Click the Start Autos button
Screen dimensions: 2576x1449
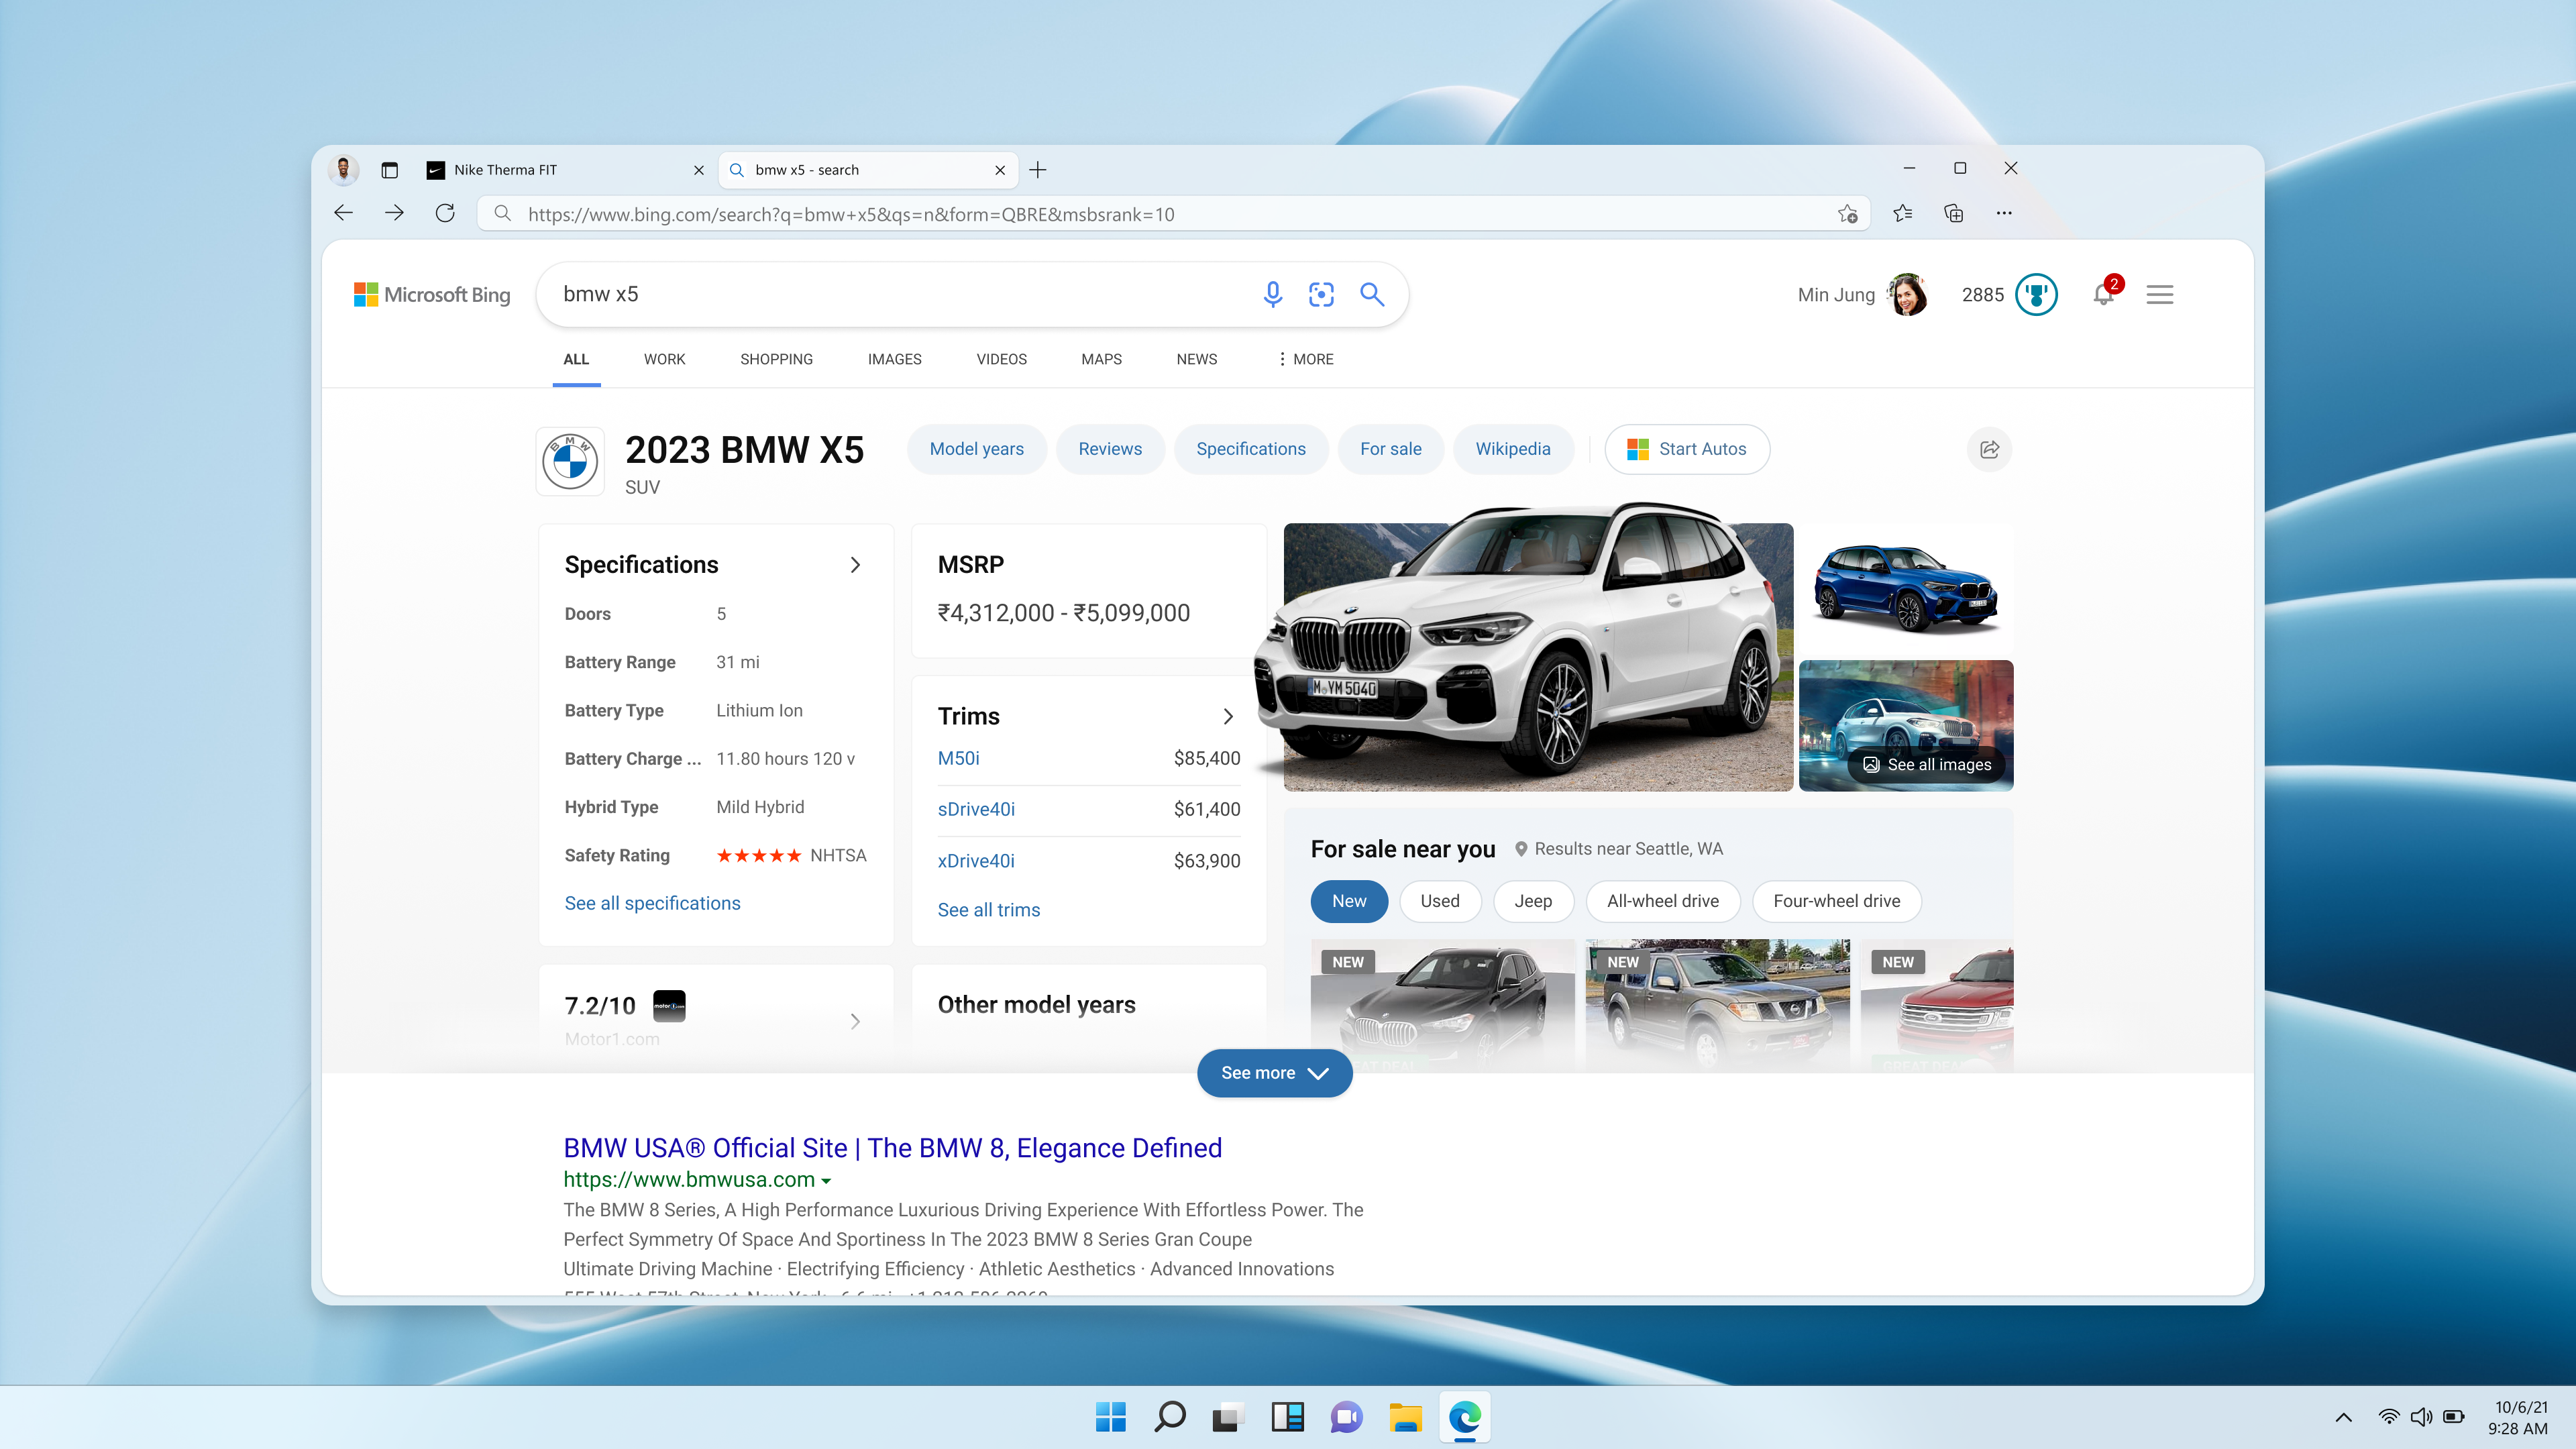(1687, 449)
